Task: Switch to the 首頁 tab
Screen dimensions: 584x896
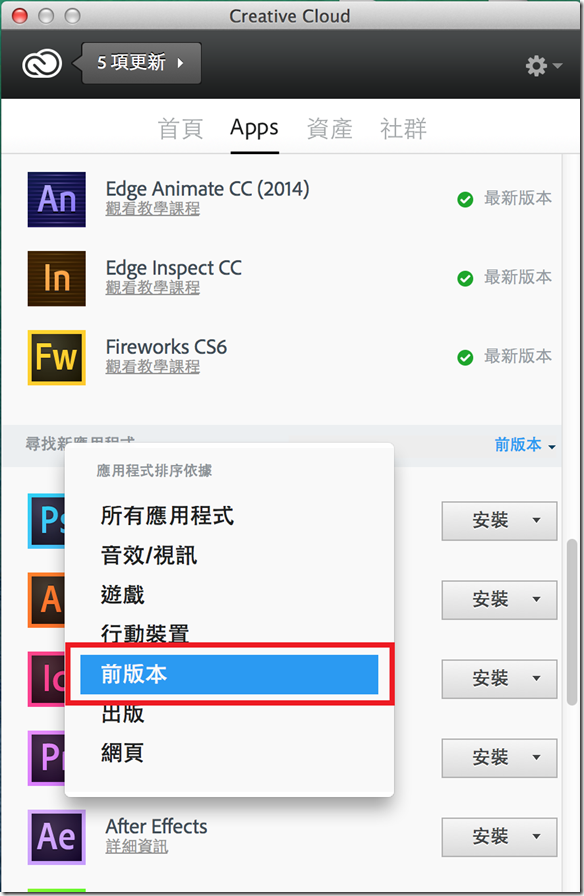Action: pyautogui.click(x=180, y=129)
